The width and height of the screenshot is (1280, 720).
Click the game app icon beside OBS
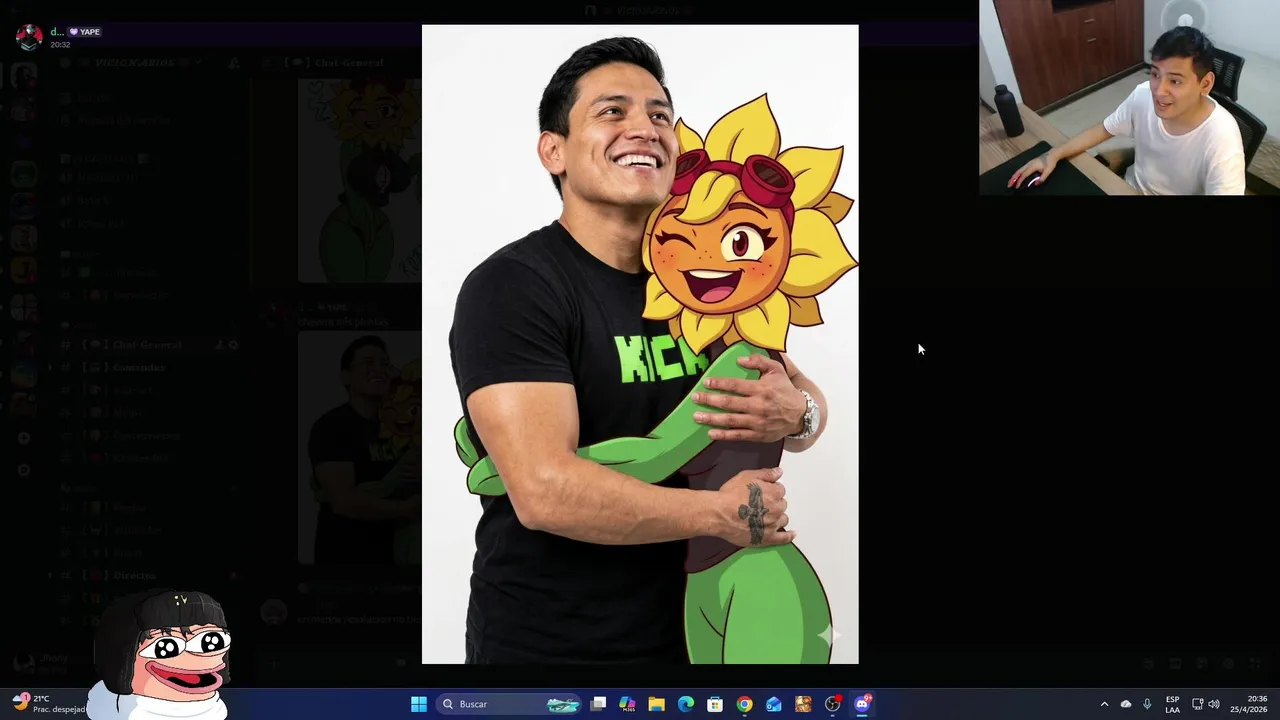coord(803,704)
